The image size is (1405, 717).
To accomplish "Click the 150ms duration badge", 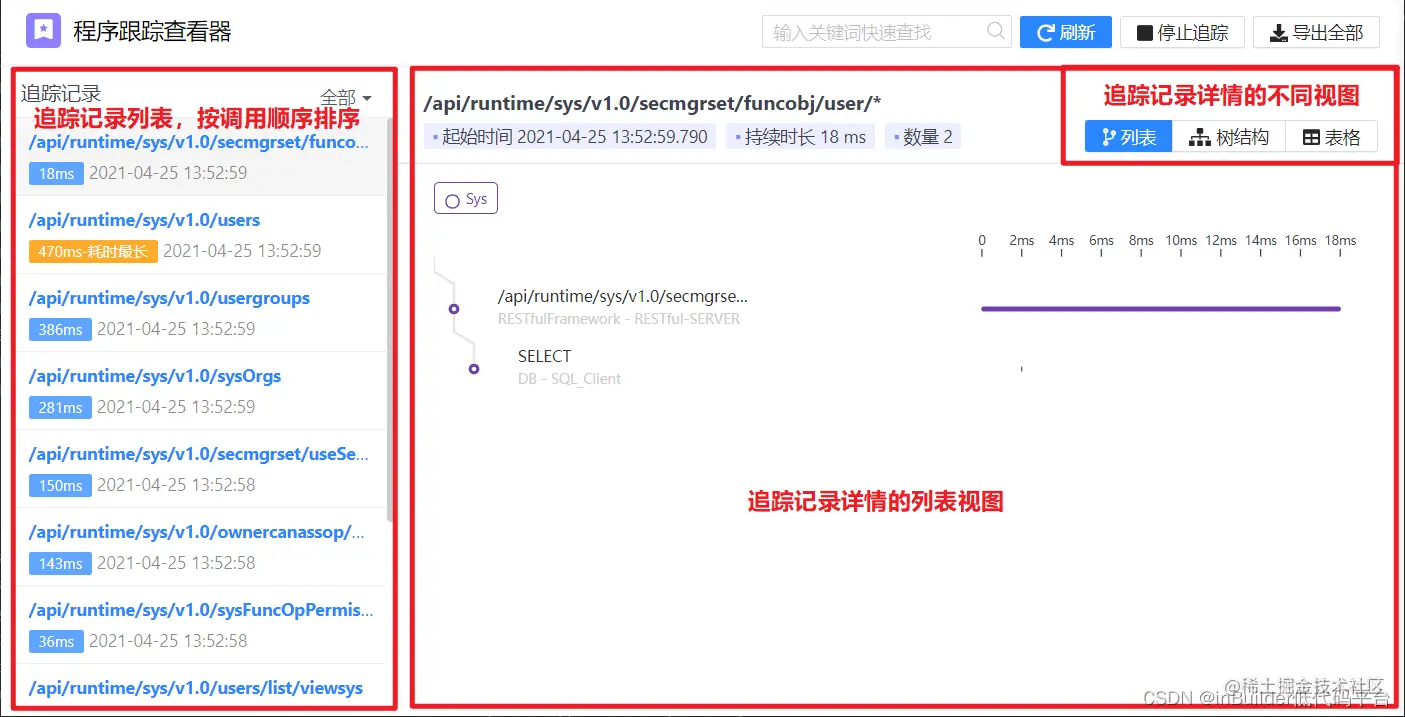I will (x=60, y=485).
